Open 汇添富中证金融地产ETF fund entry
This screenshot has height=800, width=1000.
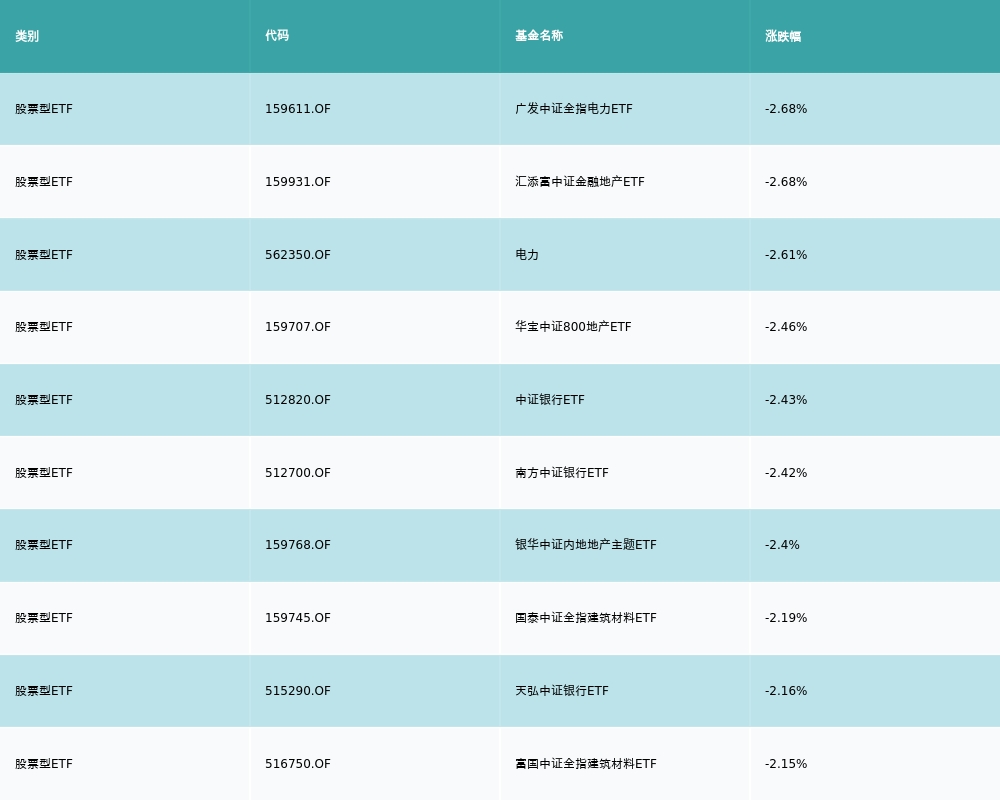[579, 182]
